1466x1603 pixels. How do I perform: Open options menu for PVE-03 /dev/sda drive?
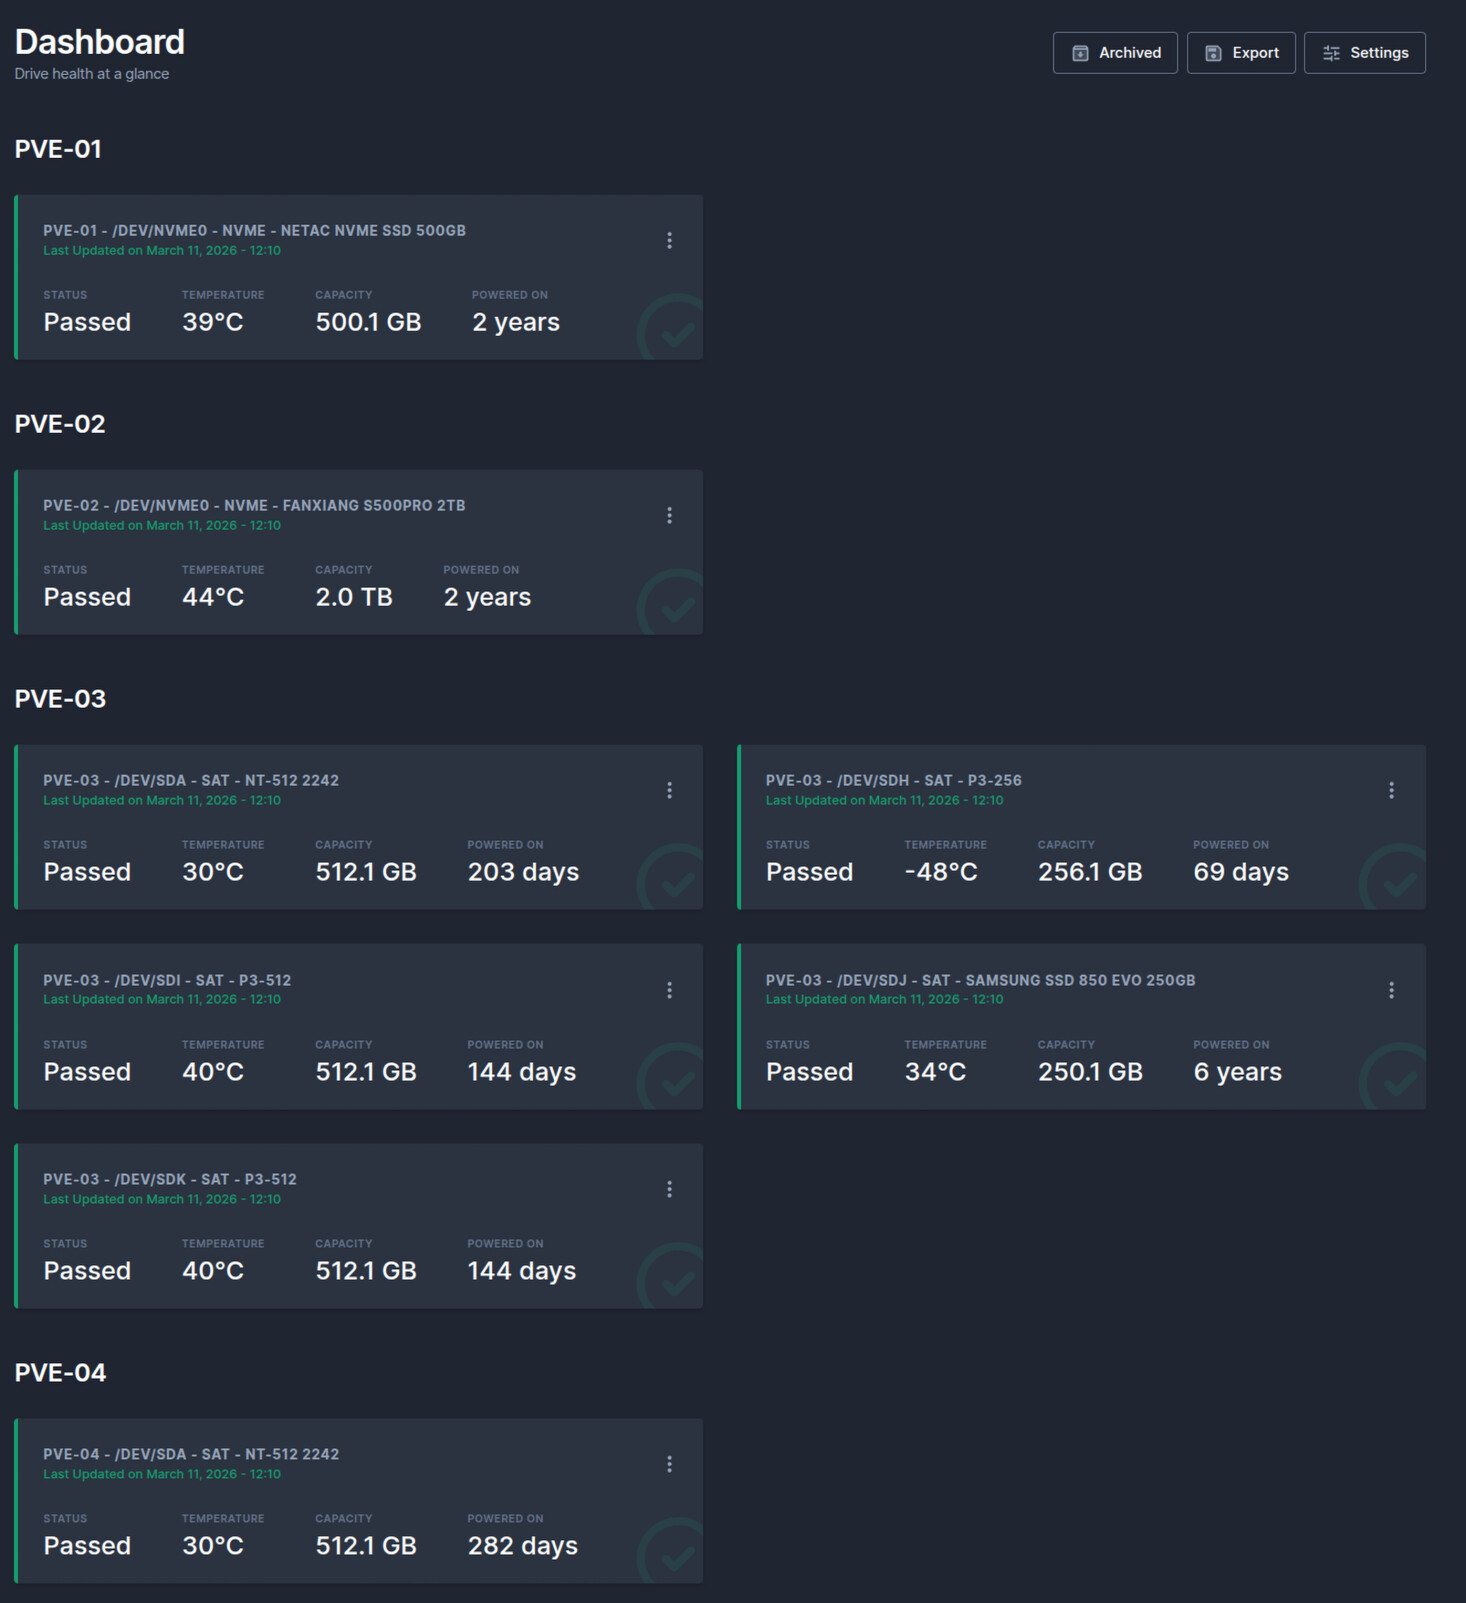(669, 791)
